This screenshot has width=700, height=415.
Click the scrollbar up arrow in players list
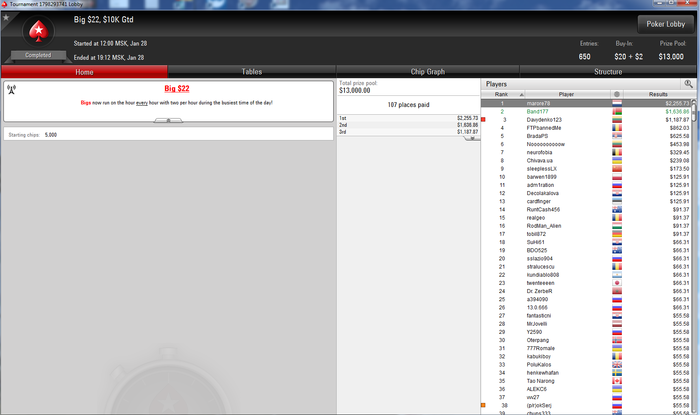694,101
